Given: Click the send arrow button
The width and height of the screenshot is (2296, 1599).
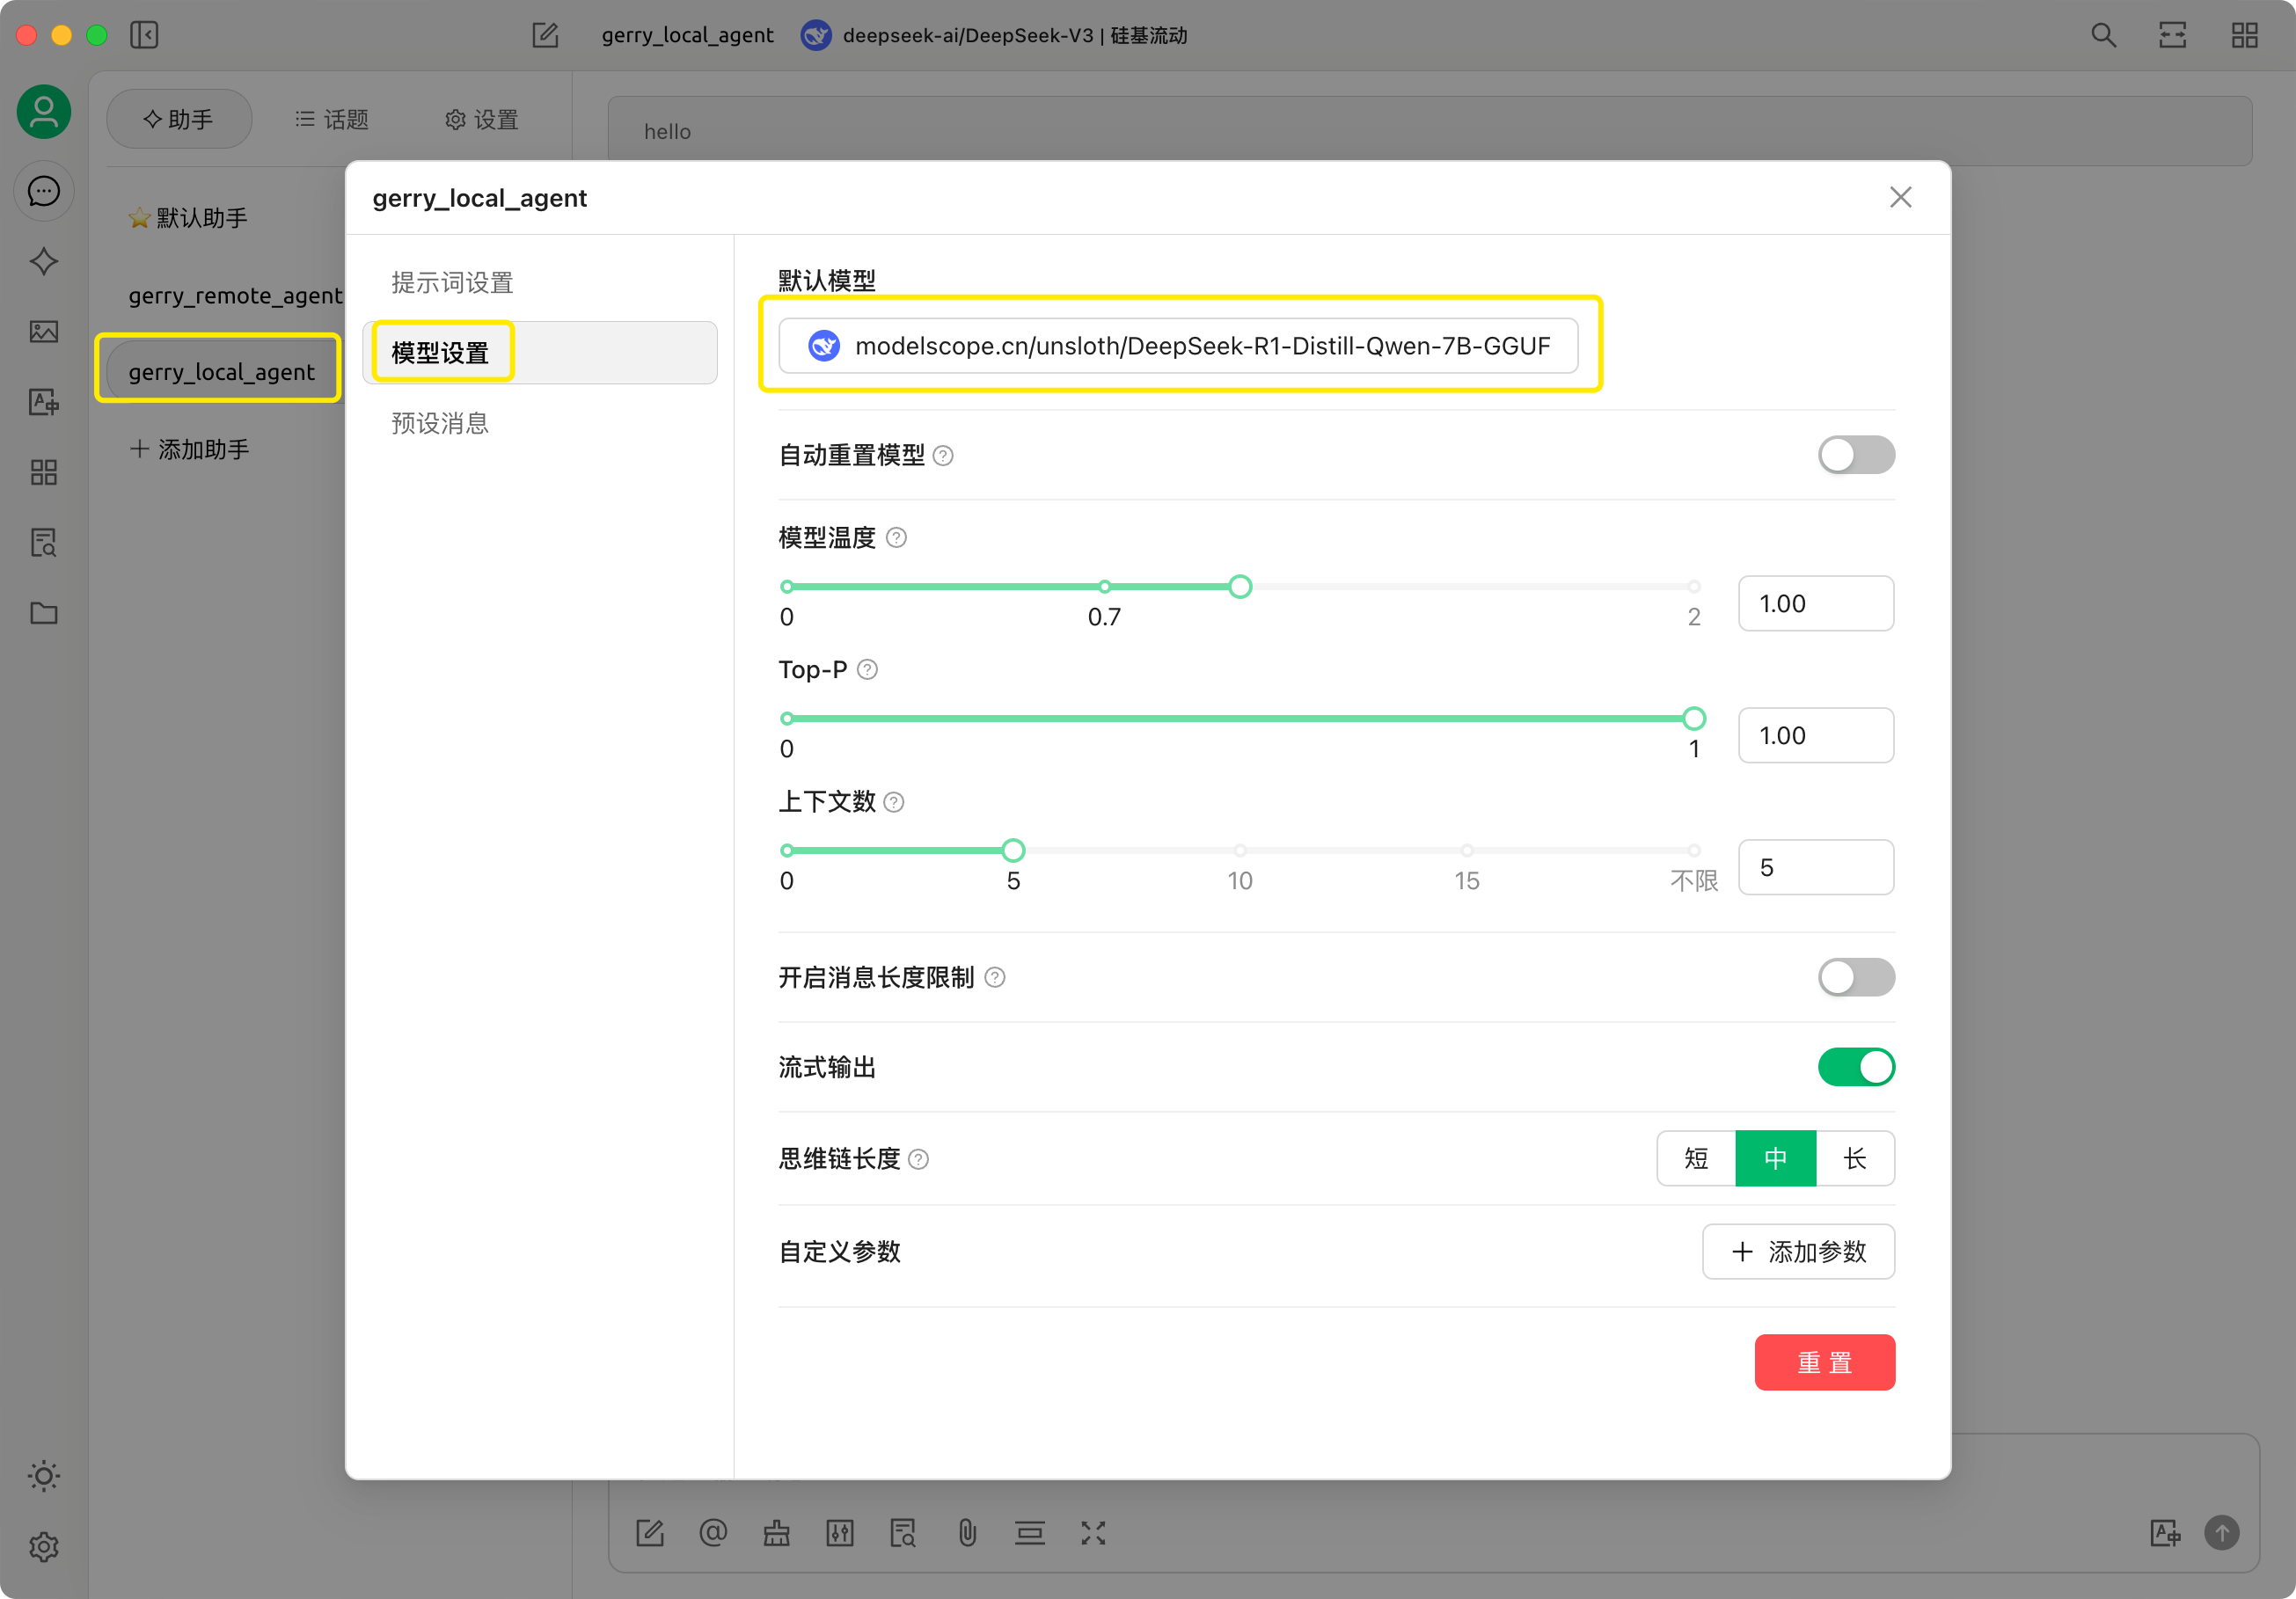Looking at the screenshot, I should tap(2222, 1533).
